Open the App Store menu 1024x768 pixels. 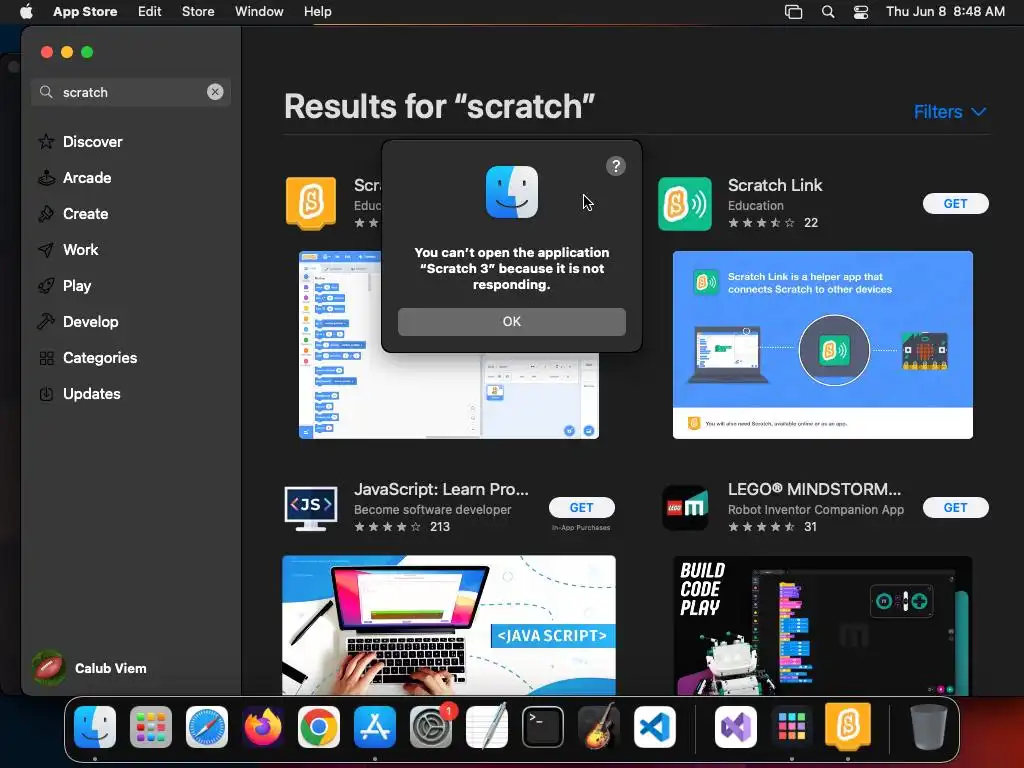pos(85,11)
